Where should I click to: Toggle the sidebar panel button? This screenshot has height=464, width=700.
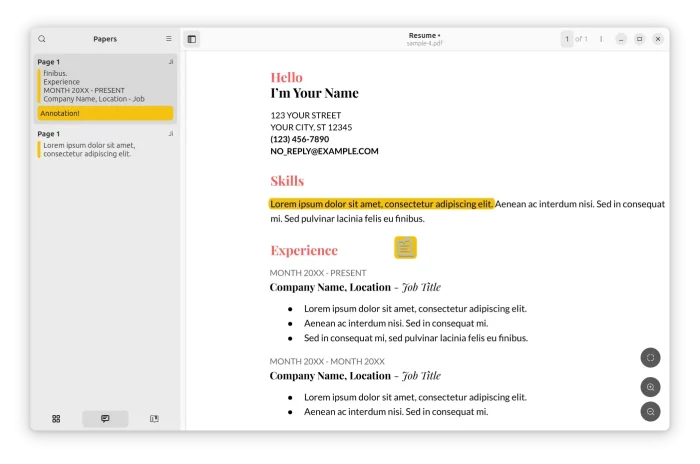[x=192, y=39]
